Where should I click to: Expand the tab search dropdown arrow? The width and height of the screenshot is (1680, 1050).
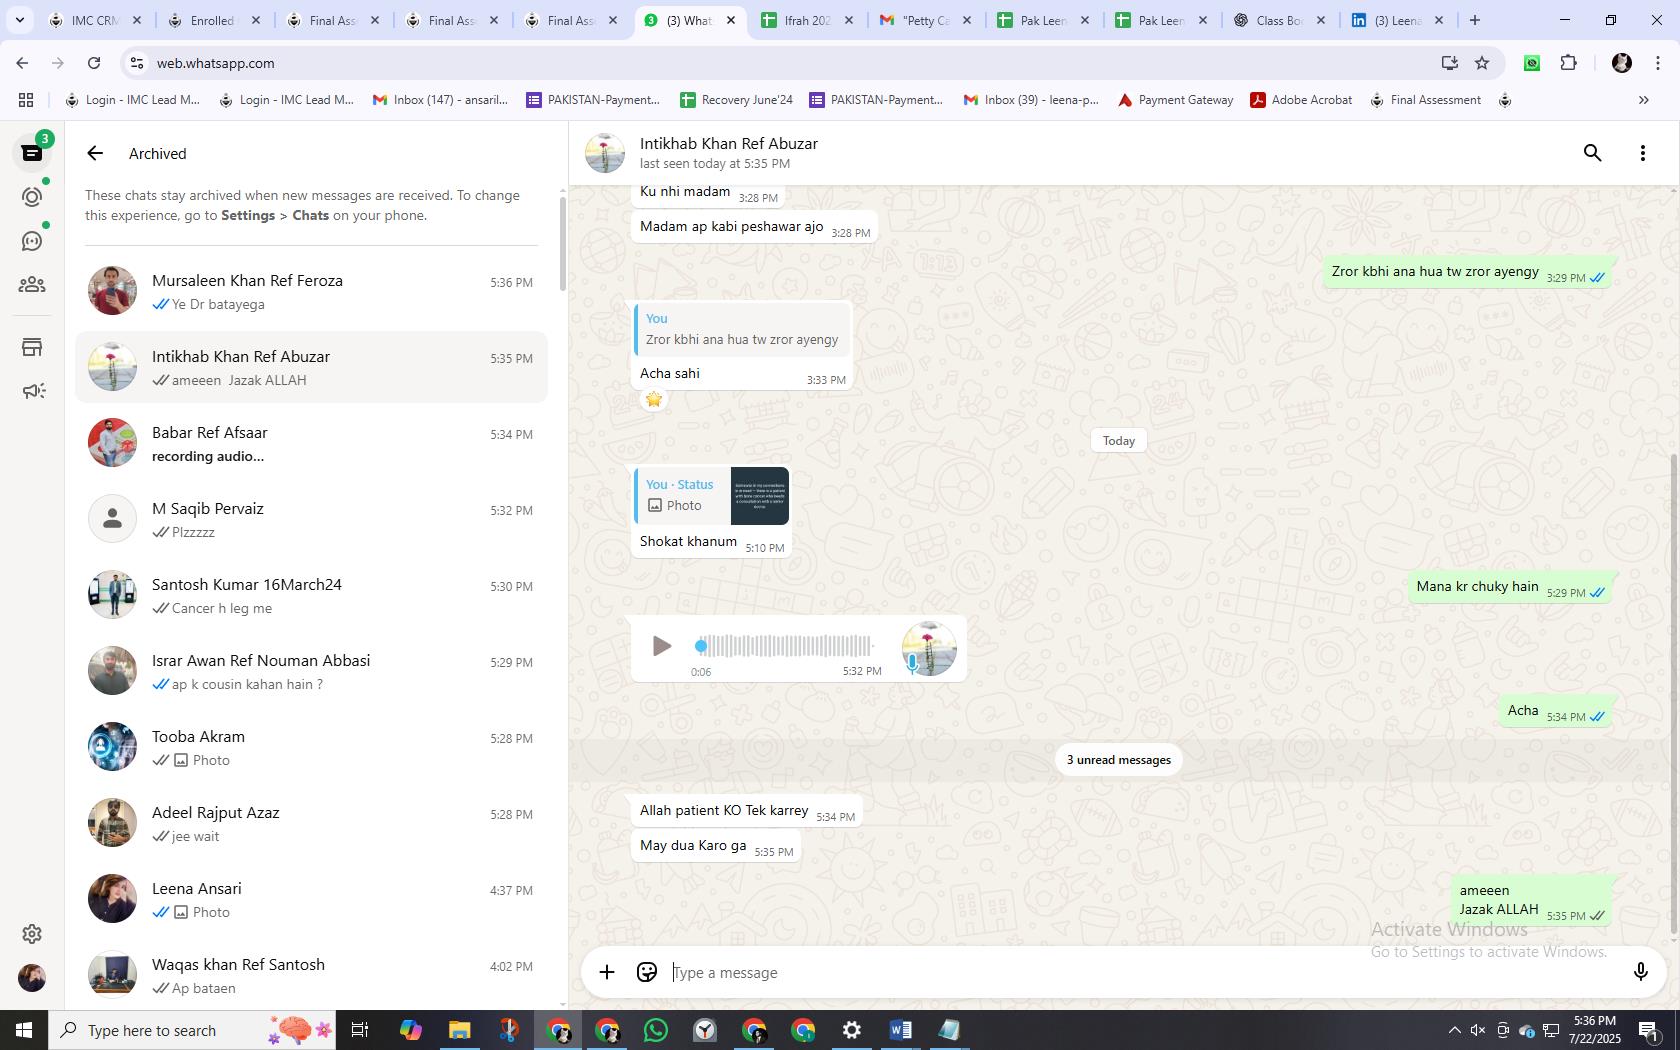[19, 20]
